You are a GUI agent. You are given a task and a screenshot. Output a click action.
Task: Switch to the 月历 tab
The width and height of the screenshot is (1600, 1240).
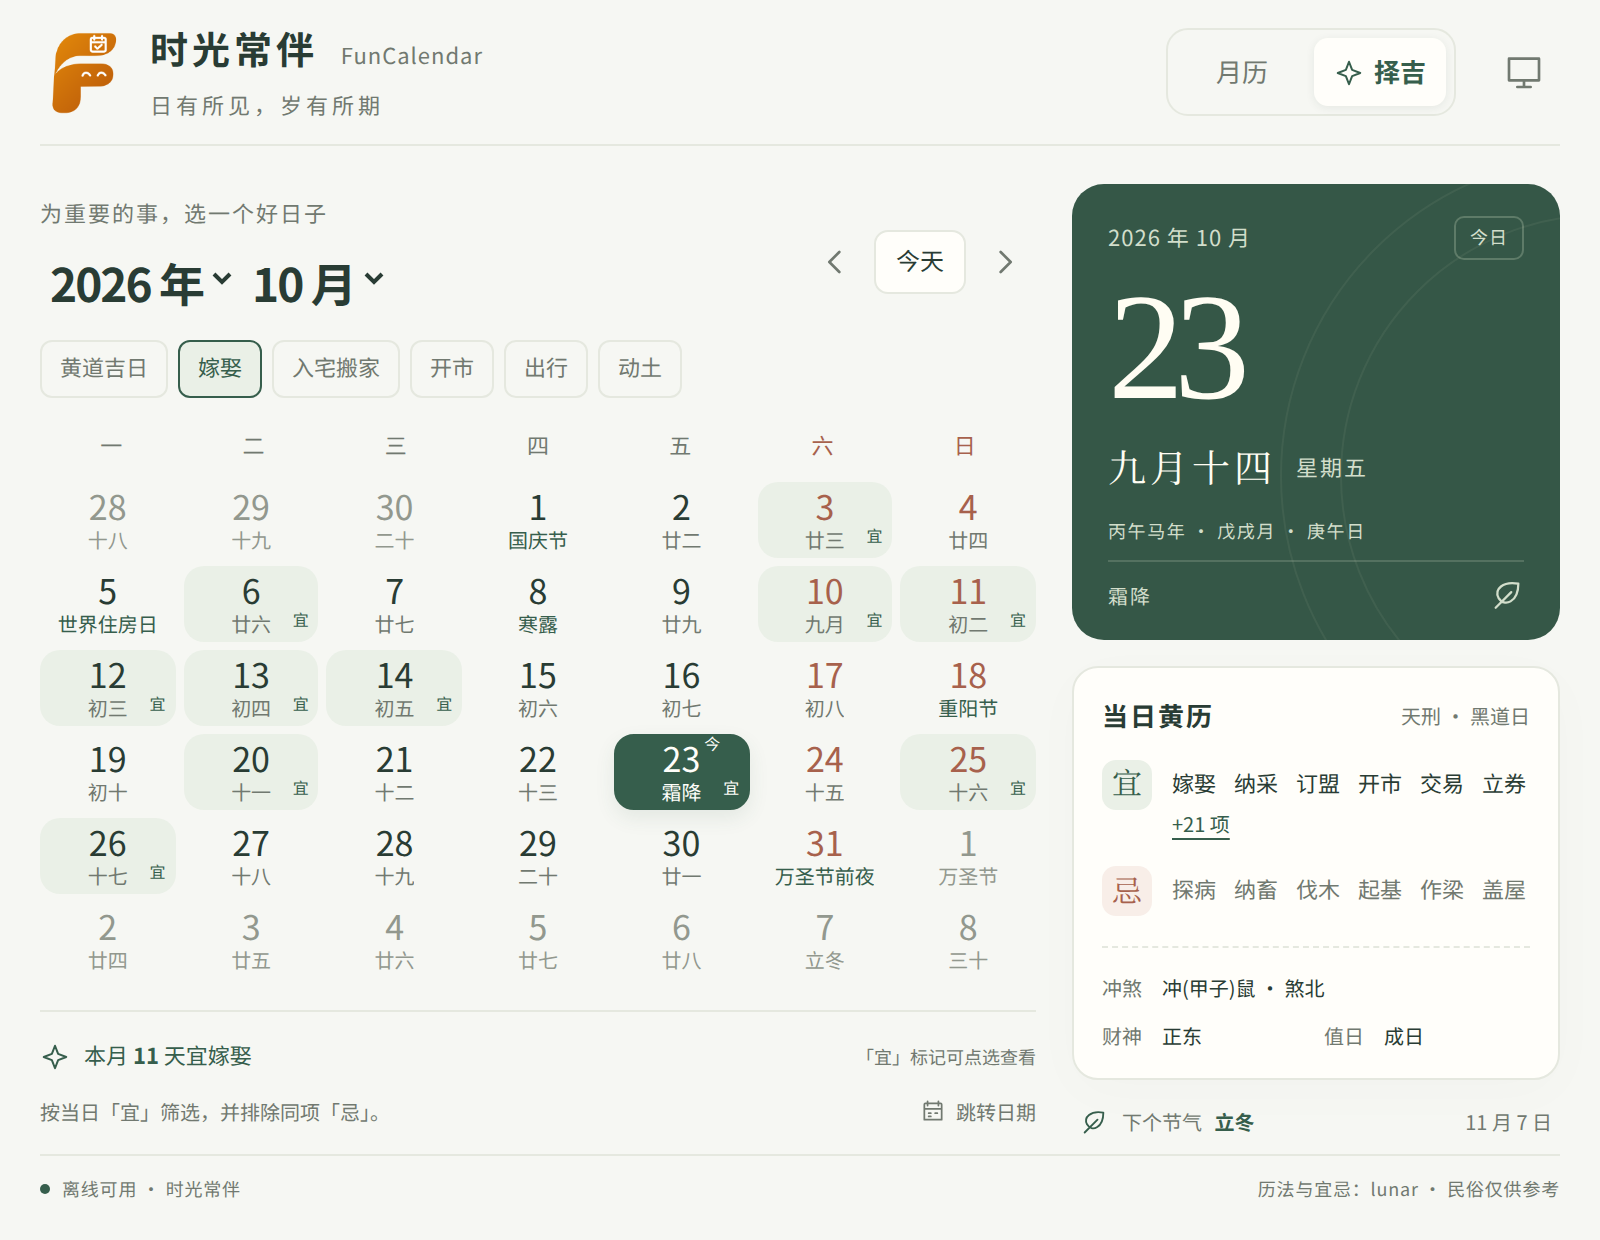pyautogui.click(x=1242, y=72)
